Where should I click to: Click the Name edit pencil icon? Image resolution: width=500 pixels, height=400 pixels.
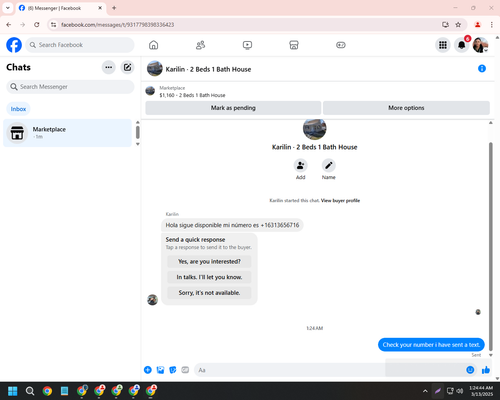click(329, 165)
